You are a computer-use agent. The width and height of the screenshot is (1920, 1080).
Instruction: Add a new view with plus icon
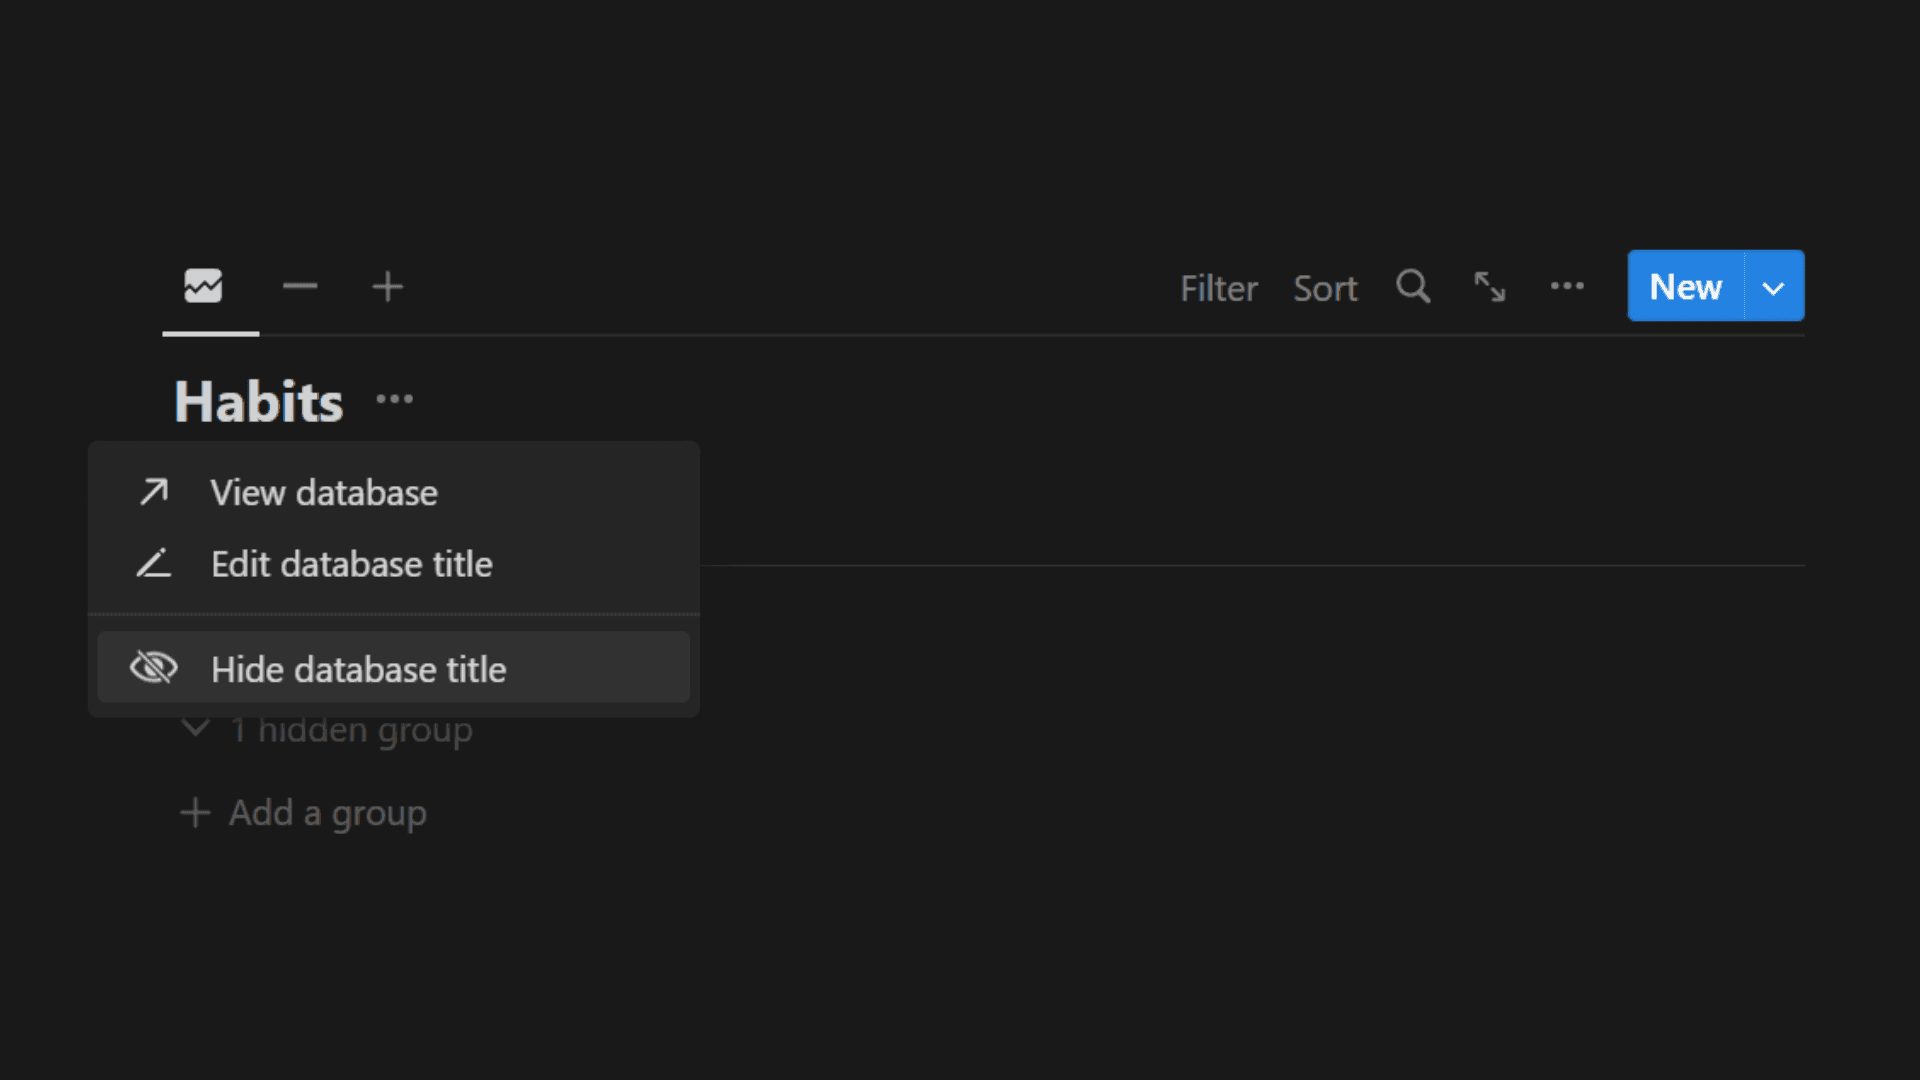388,287
